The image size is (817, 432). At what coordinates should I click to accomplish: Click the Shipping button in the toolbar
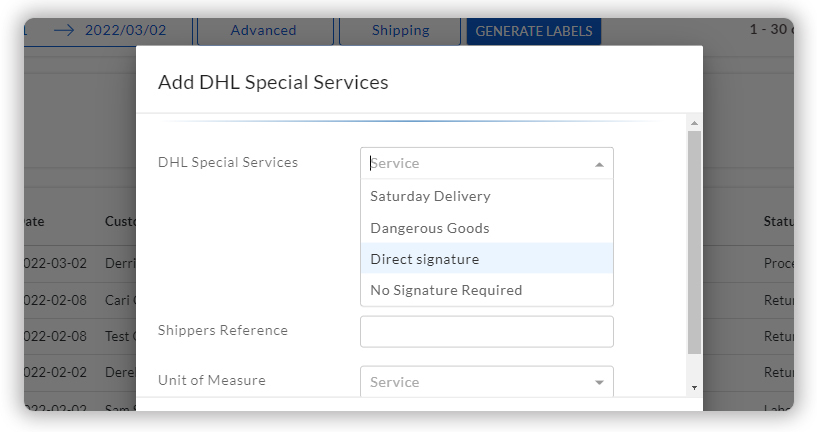tap(400, 31)
